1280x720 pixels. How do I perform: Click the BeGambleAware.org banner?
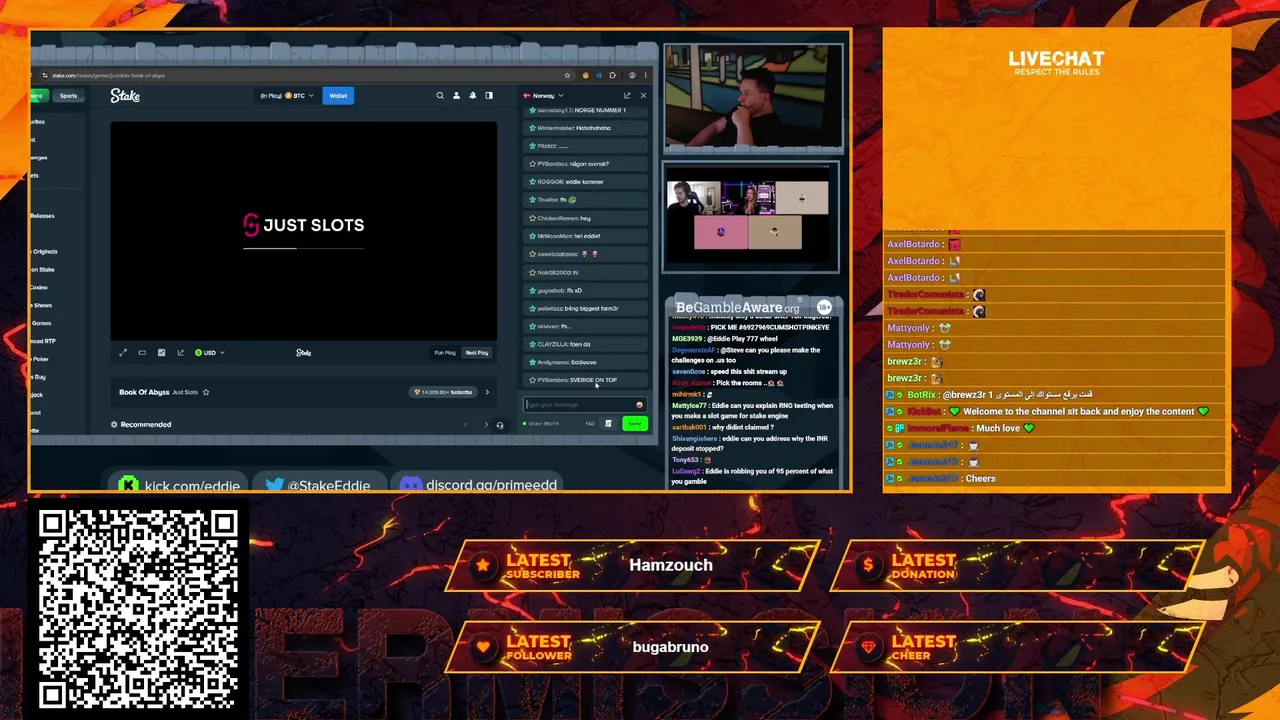[x=752, y=307]
